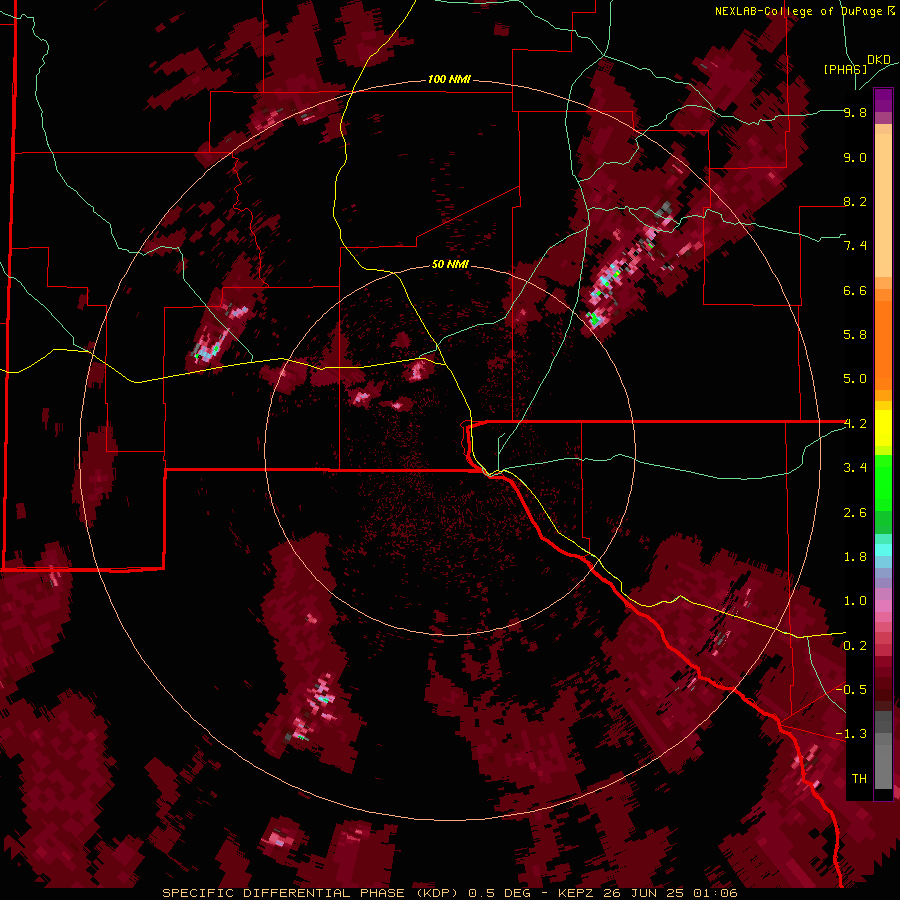Click the 7.4 value on color scale

click(x=855, y=246)
